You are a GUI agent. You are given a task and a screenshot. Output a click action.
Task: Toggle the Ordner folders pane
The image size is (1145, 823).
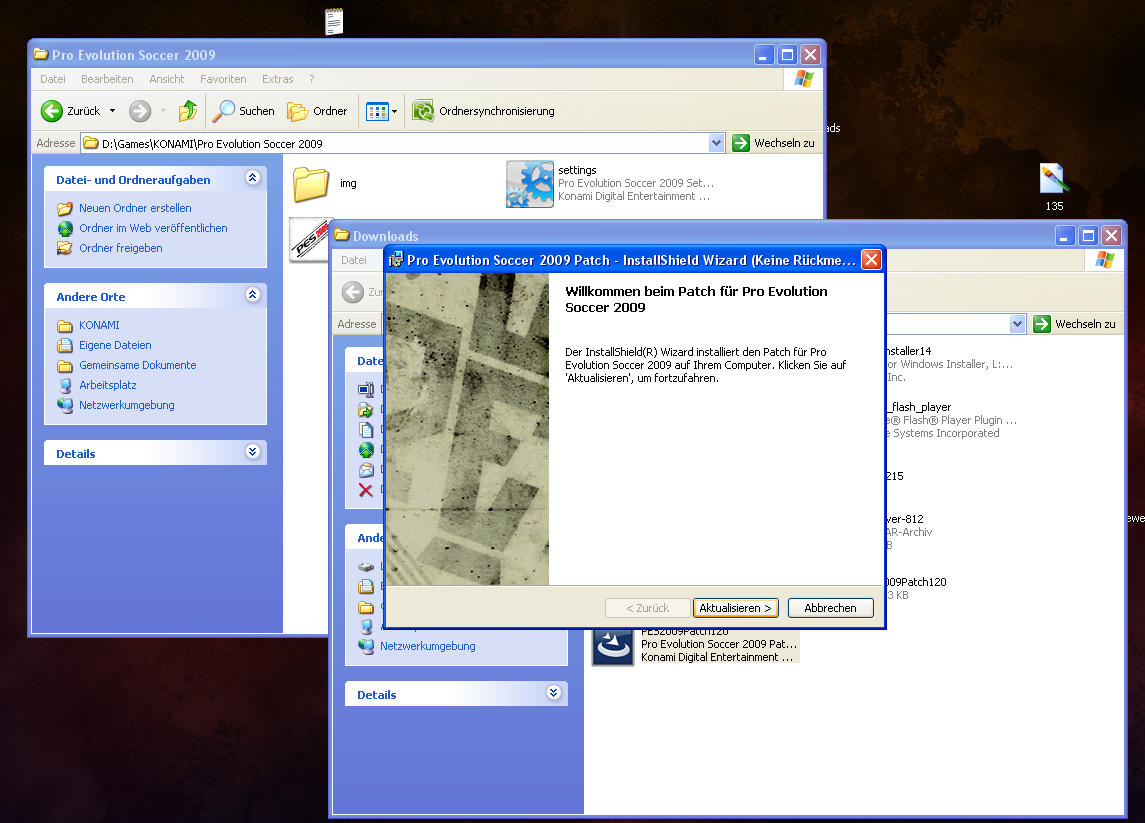tap(318, 111)
